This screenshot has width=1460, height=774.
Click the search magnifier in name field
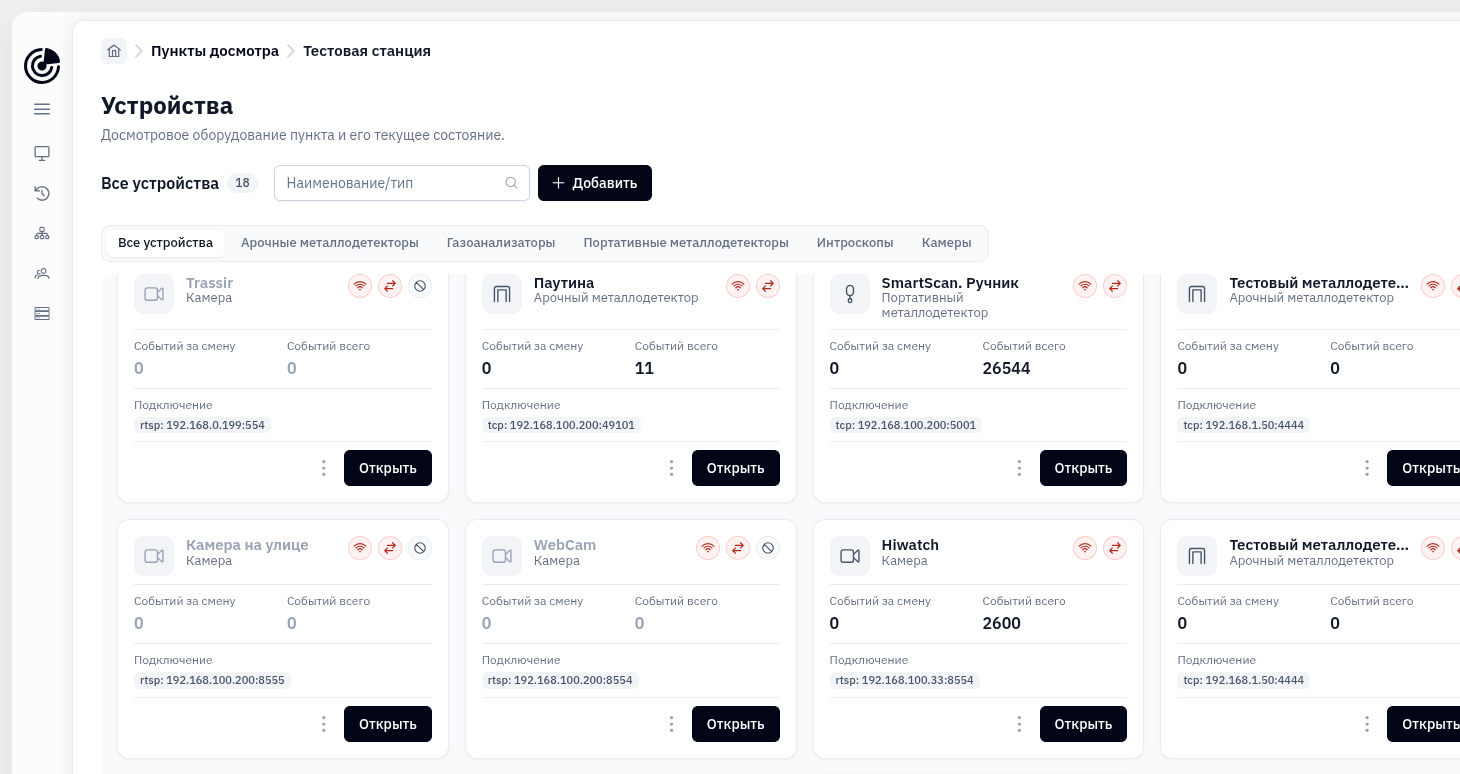(511, 183)
